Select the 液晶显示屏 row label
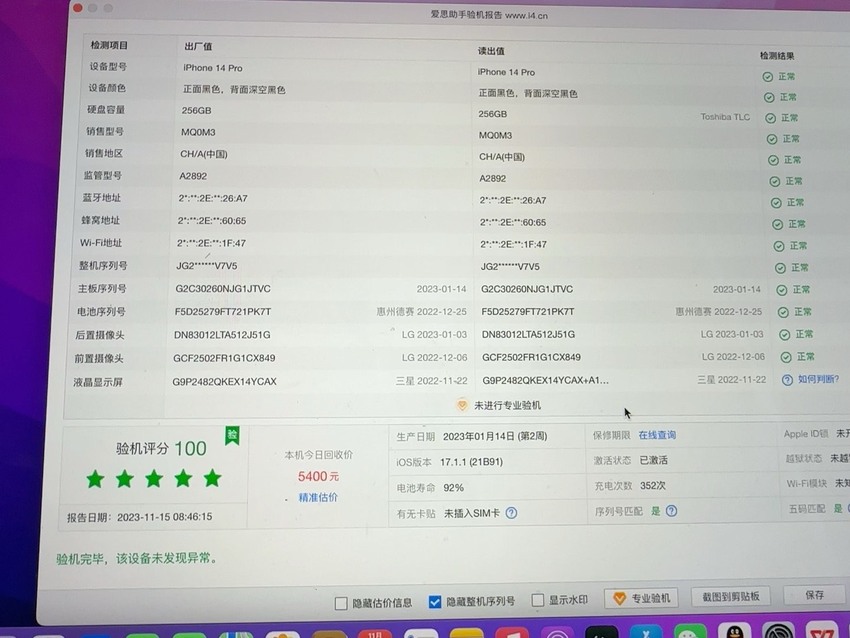 pos(98,382)
